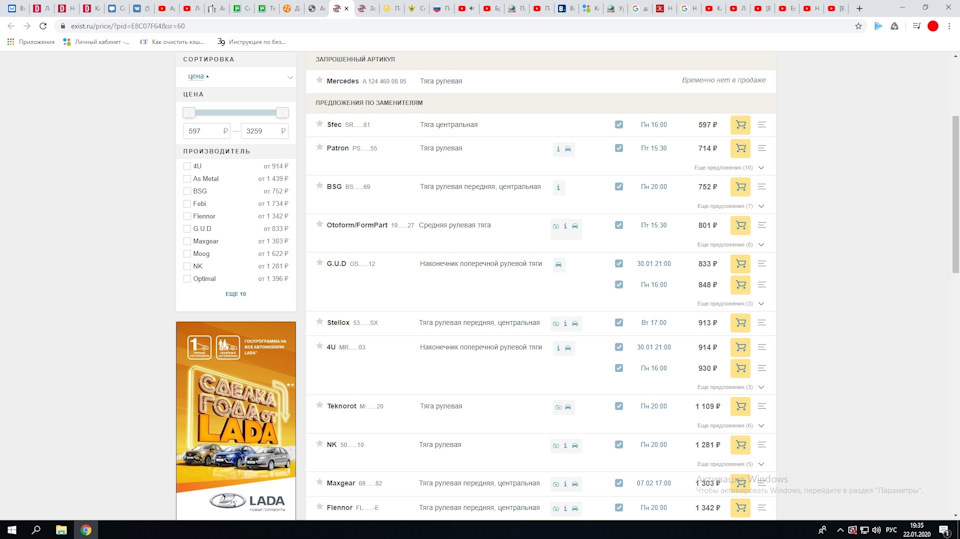Expand 8 more offers under Otoform/FormPart
960x539 pixels.
[x=730, y=245]
